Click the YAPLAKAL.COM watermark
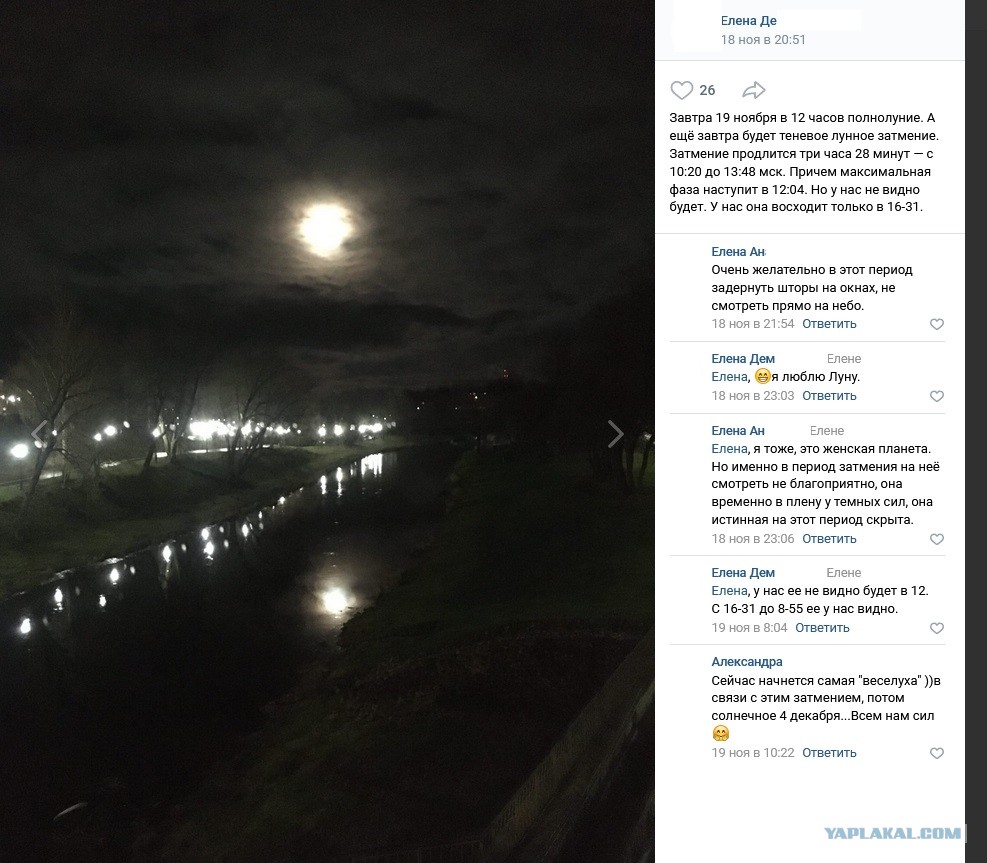This screenshot has width=987, height=863. coord(893,833)
